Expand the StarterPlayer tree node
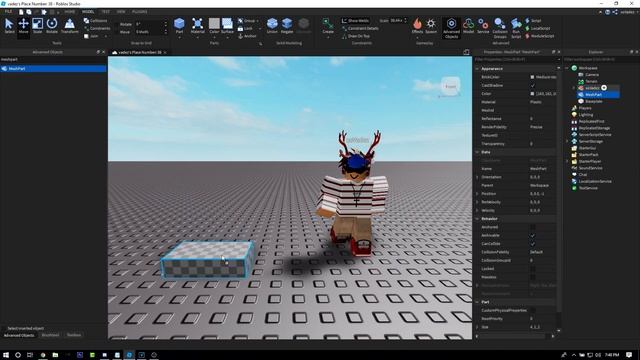Image resolution: width=640 pixels, height=360 pixels. point(567,161)
